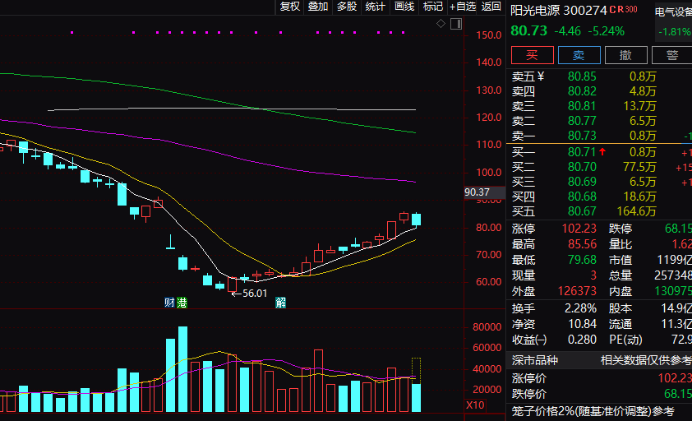The image size is (693, 421).
Task: Click the 跌停价 row label
Action: (x=529, y=394)
